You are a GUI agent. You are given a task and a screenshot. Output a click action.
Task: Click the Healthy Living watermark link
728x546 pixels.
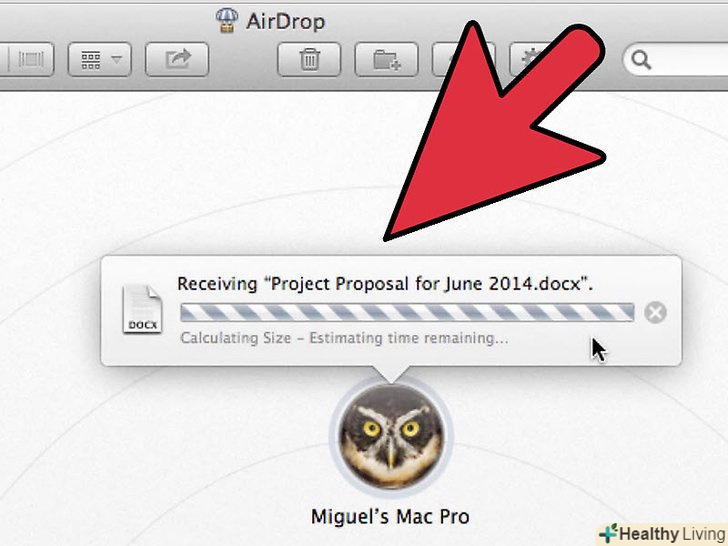pos(663,534)
